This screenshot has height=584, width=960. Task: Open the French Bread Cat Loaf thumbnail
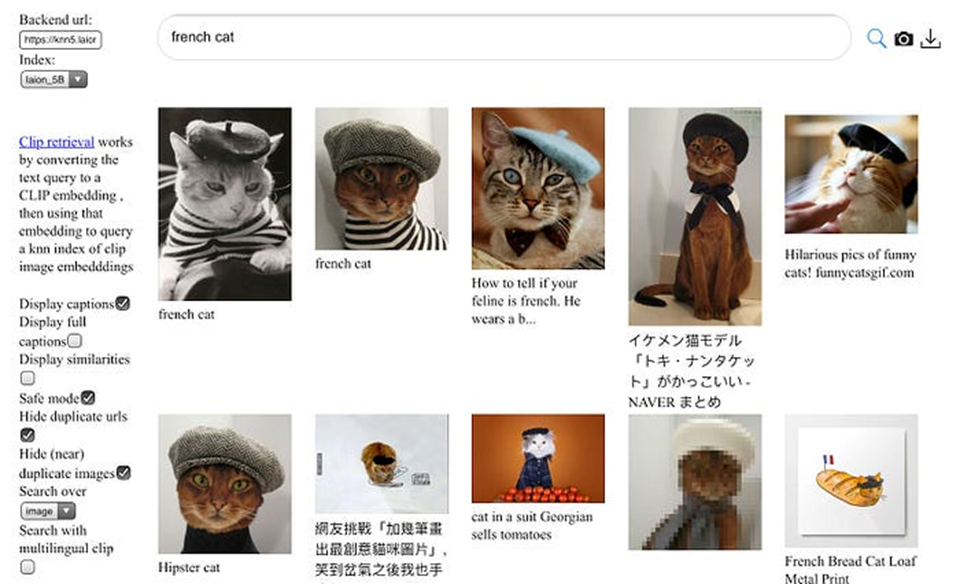(x=851, y=481)
